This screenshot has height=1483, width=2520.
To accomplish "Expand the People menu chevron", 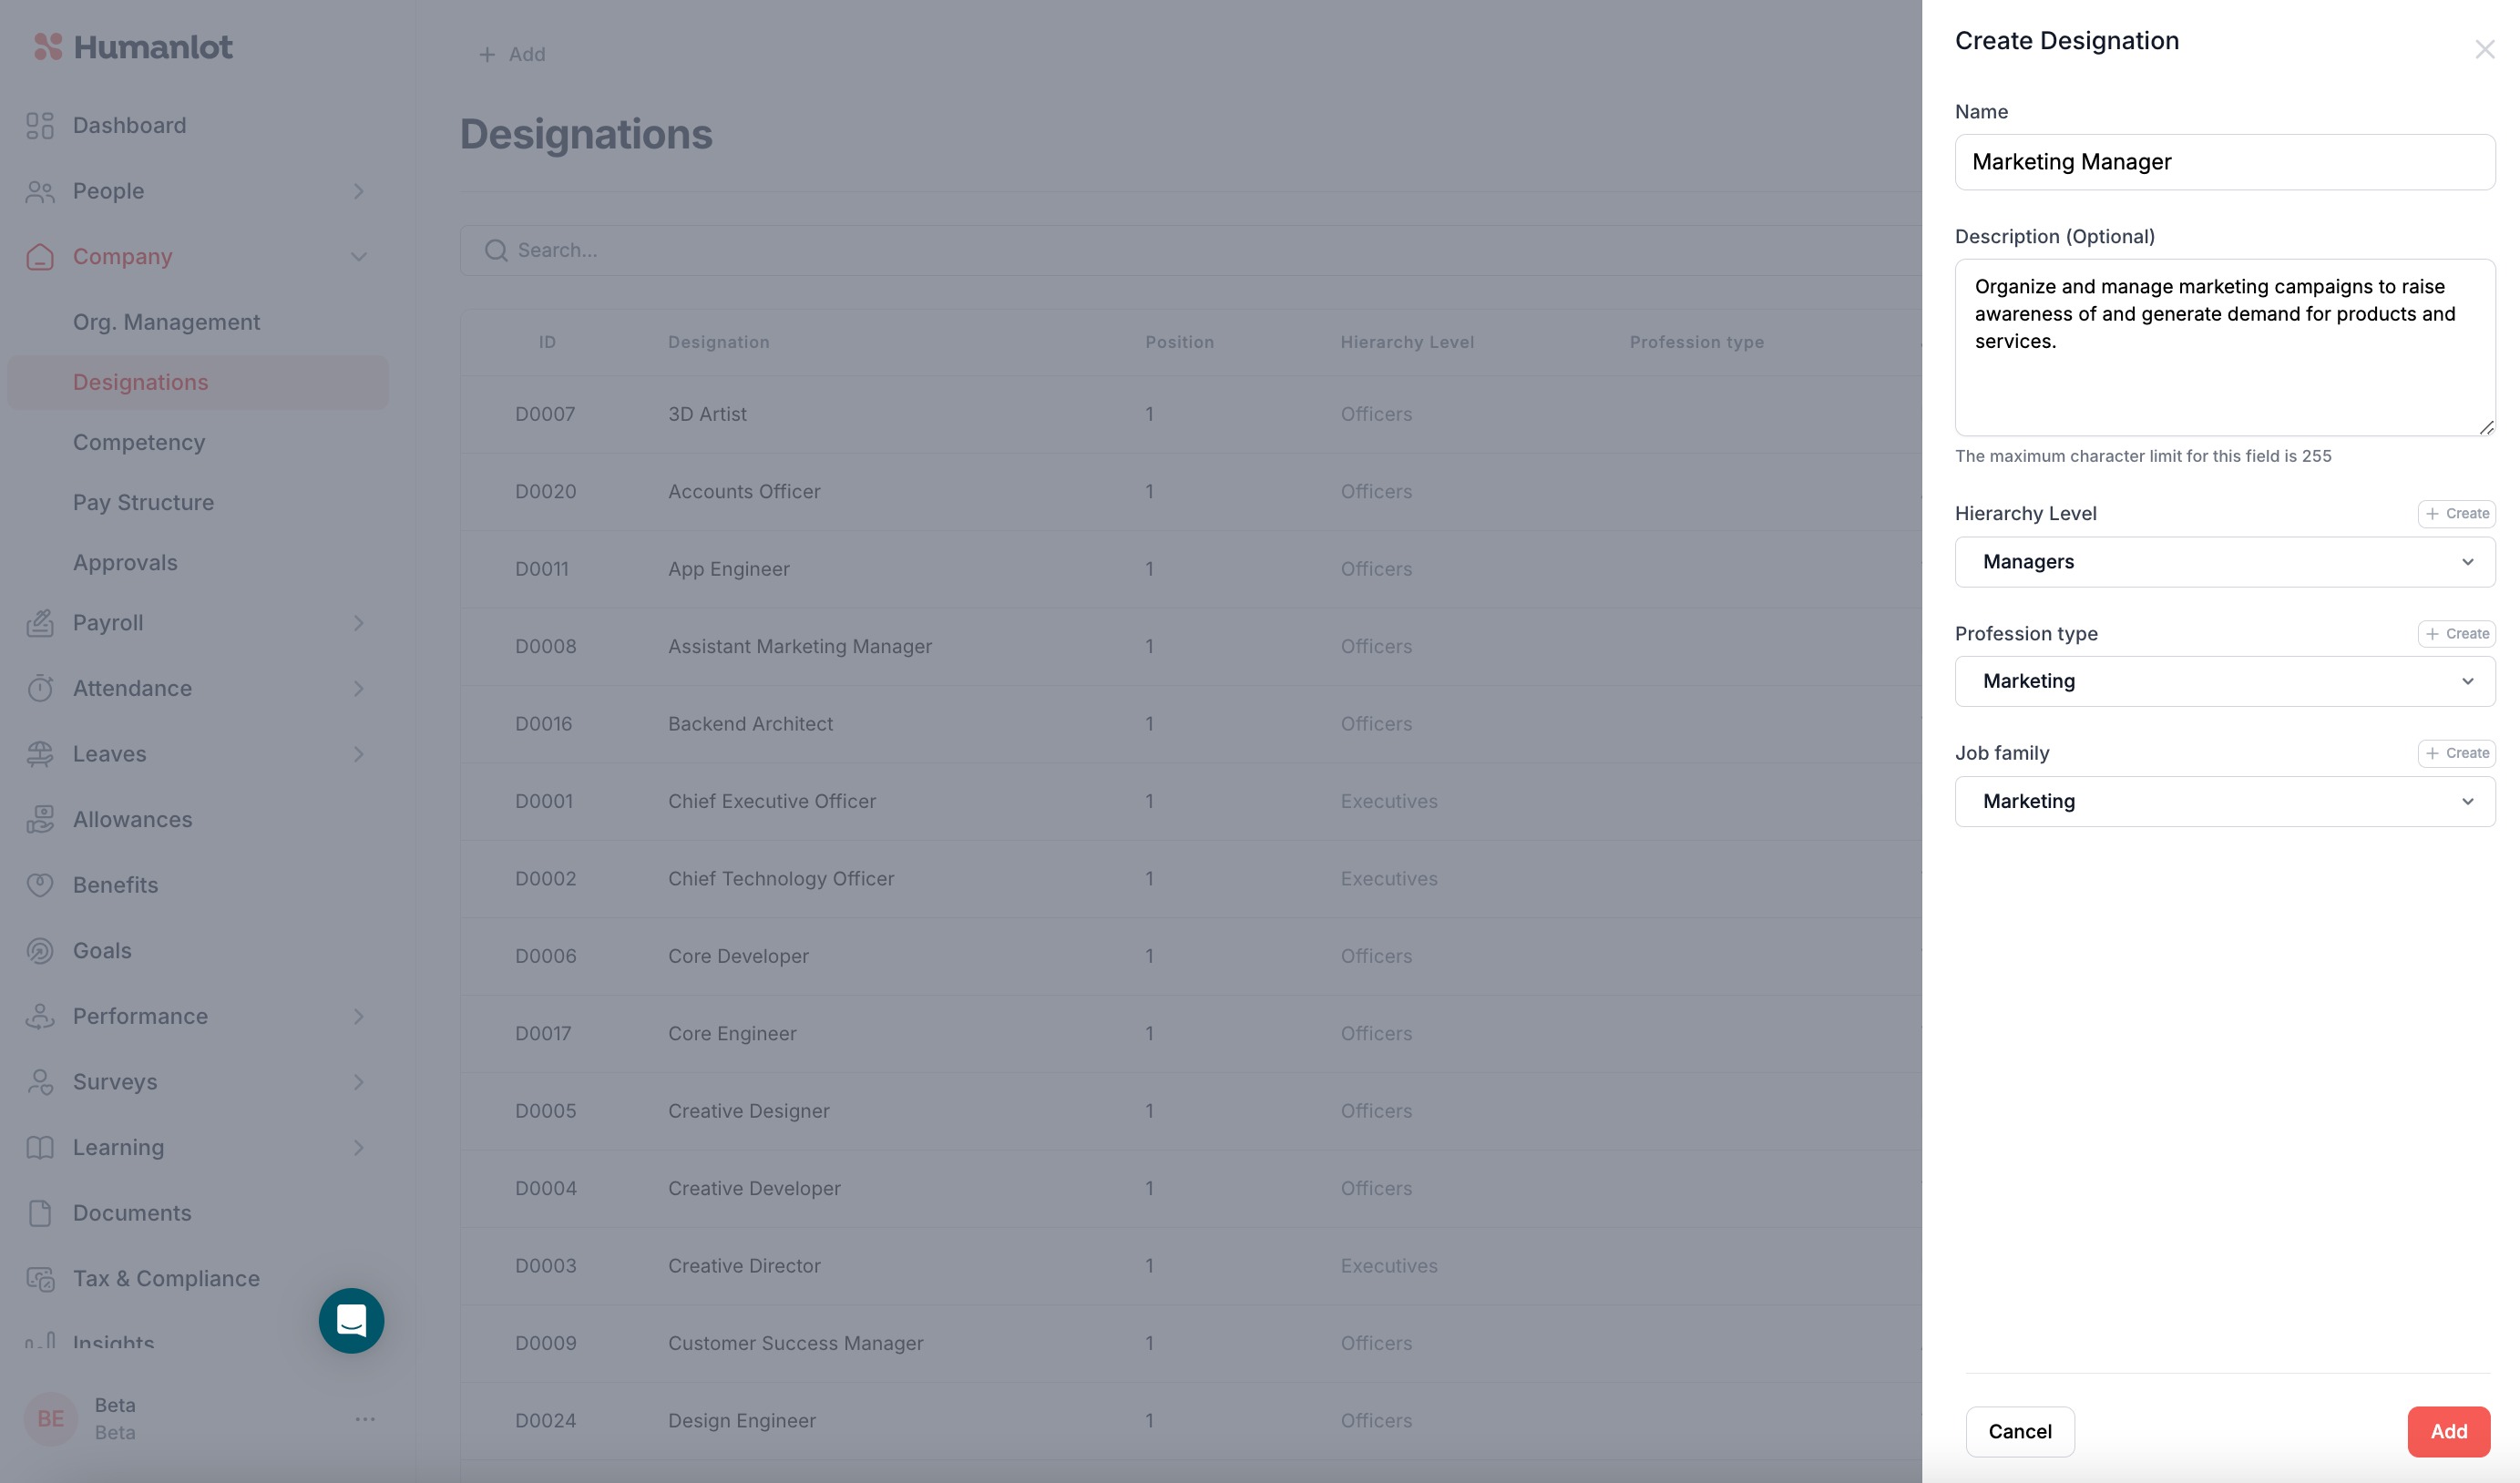I will point(359,191).
